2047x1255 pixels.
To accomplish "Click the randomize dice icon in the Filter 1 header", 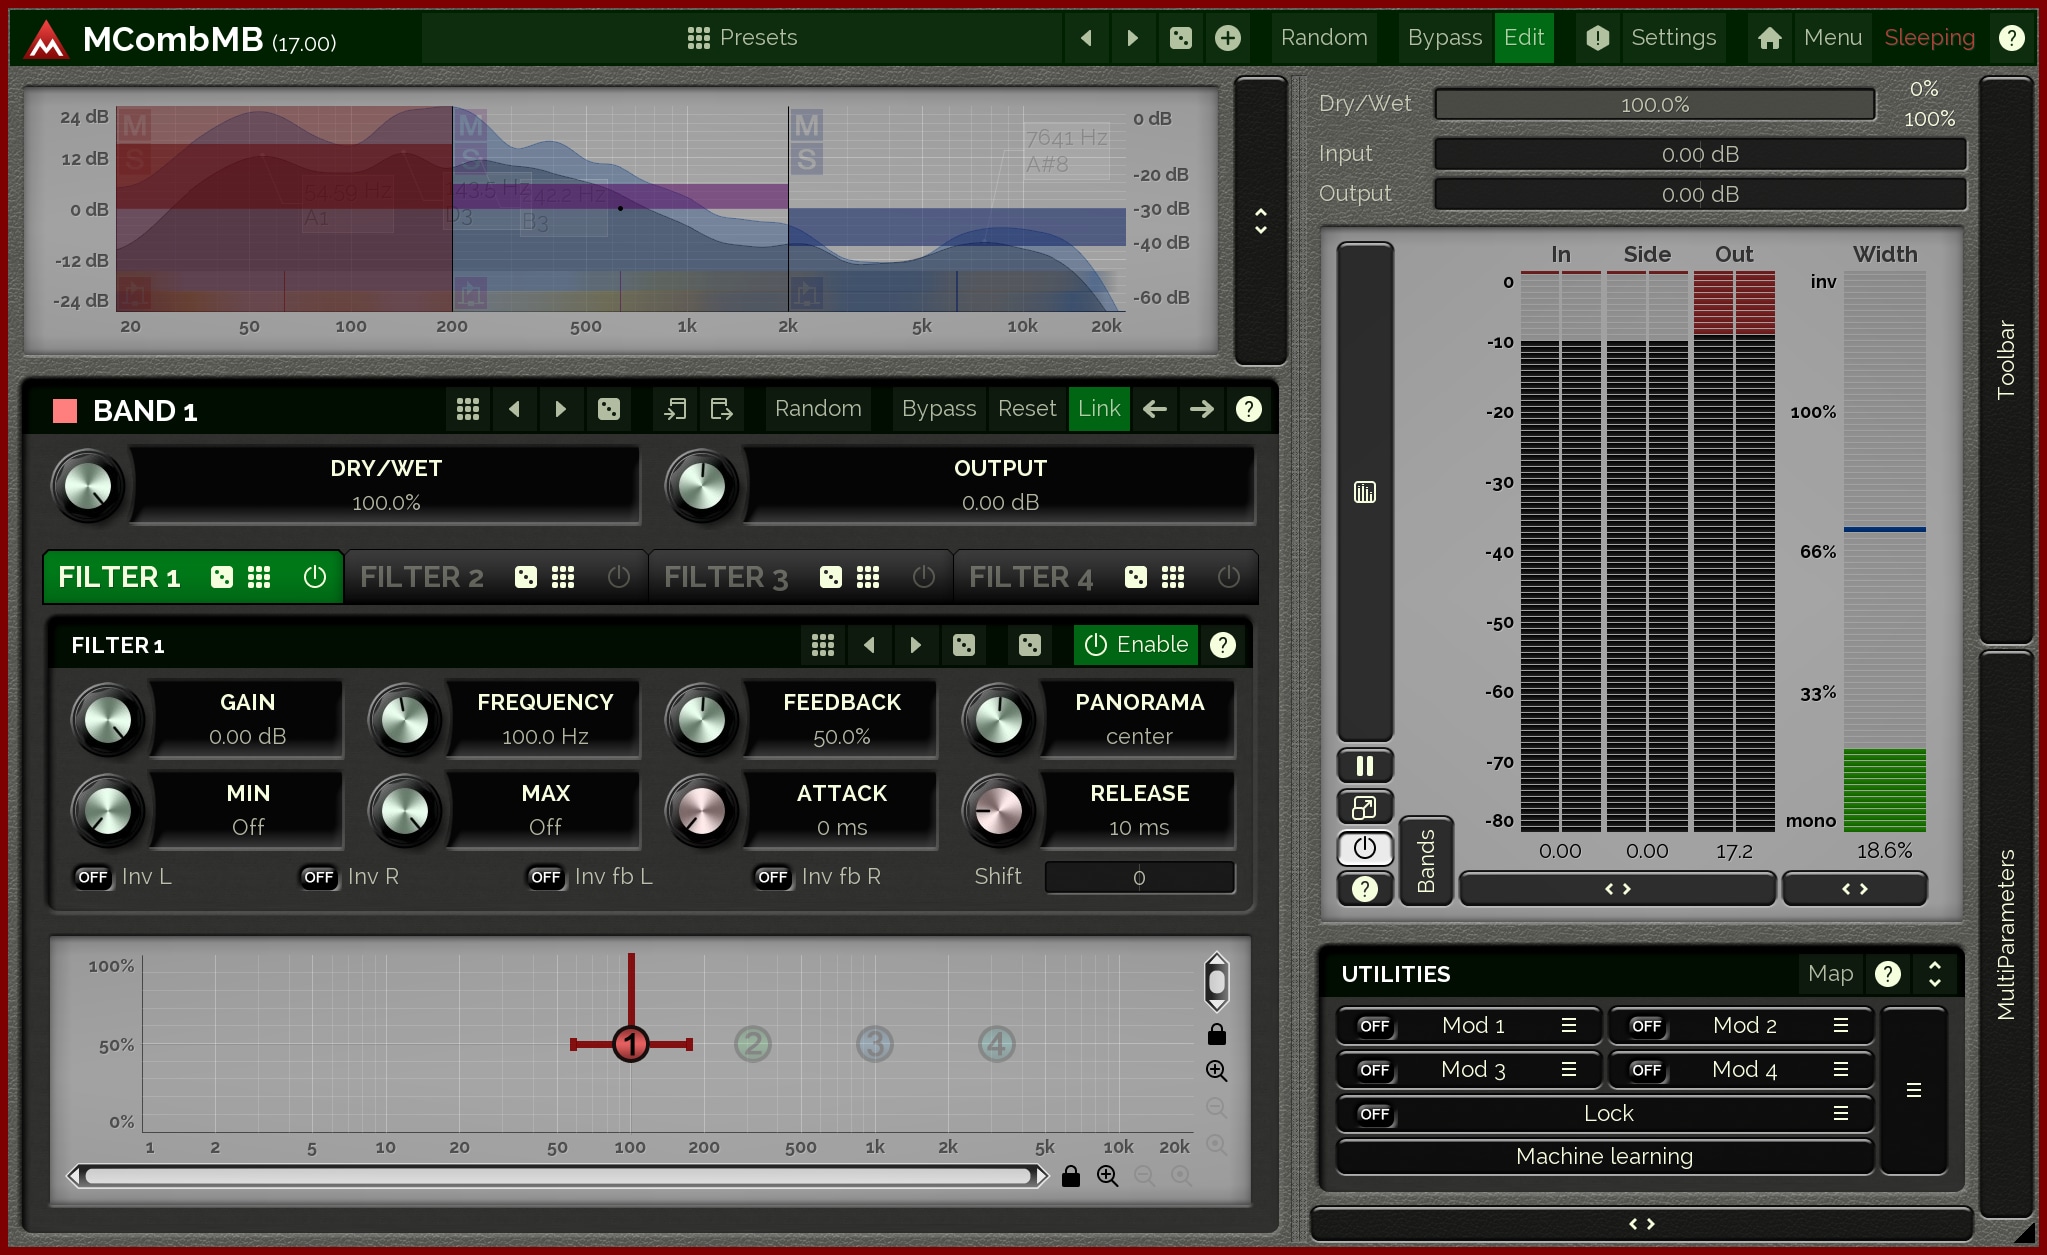I will [1029, 645].
